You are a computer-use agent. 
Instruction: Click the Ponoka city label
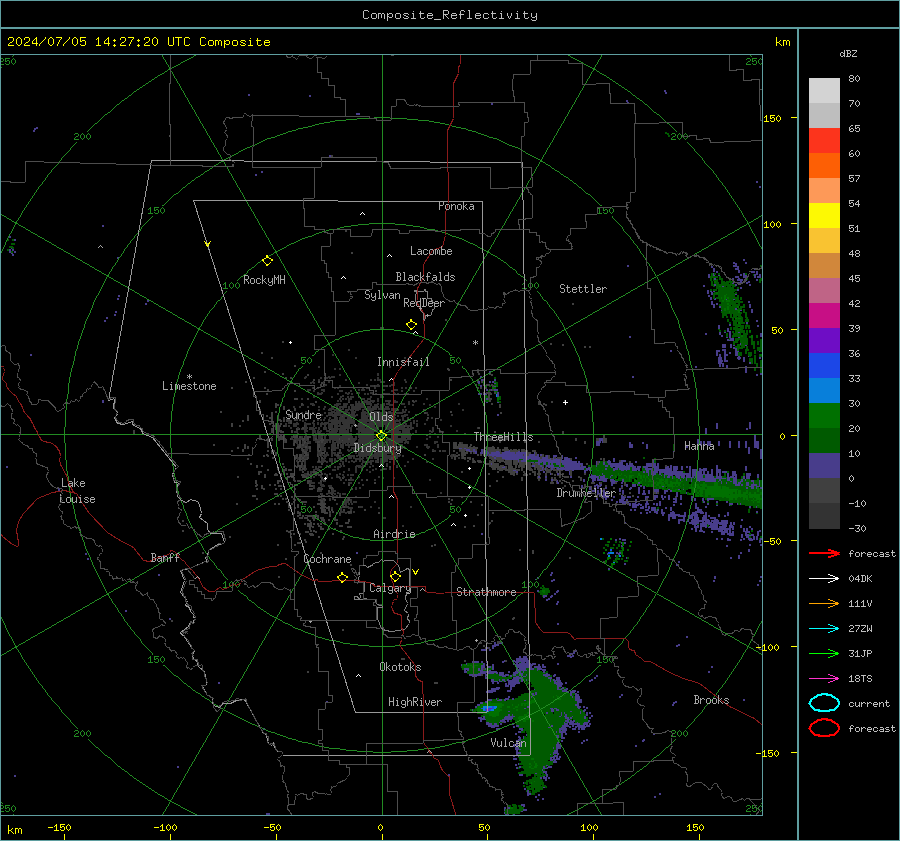tap(456, 206)
